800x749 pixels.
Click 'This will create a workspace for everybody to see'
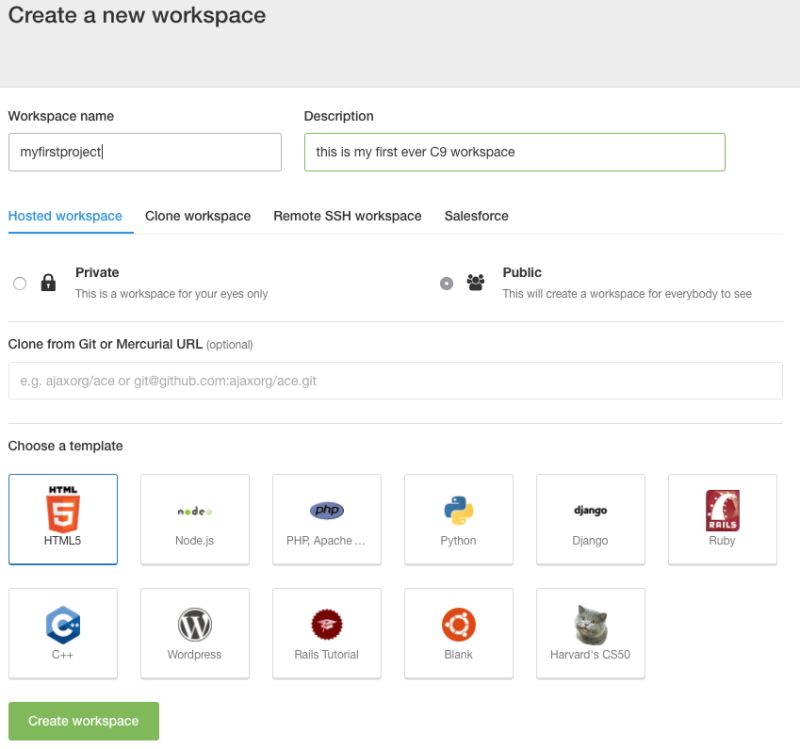pyautogui.click(x=627, y=294)
